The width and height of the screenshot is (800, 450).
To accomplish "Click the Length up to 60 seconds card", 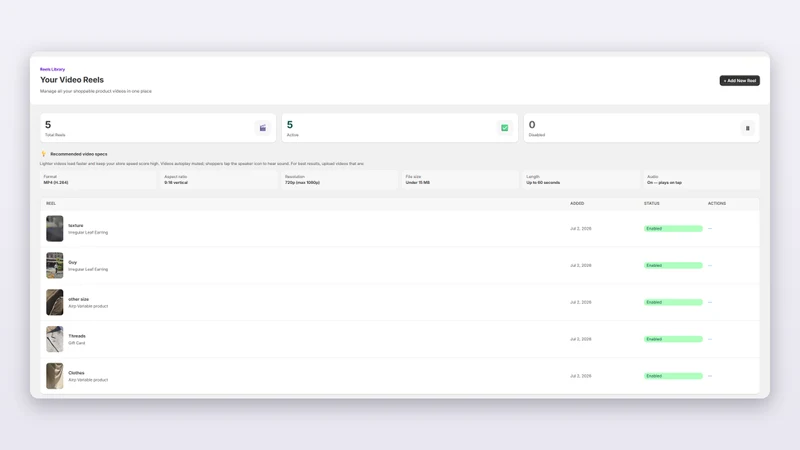I will point(581,180).
